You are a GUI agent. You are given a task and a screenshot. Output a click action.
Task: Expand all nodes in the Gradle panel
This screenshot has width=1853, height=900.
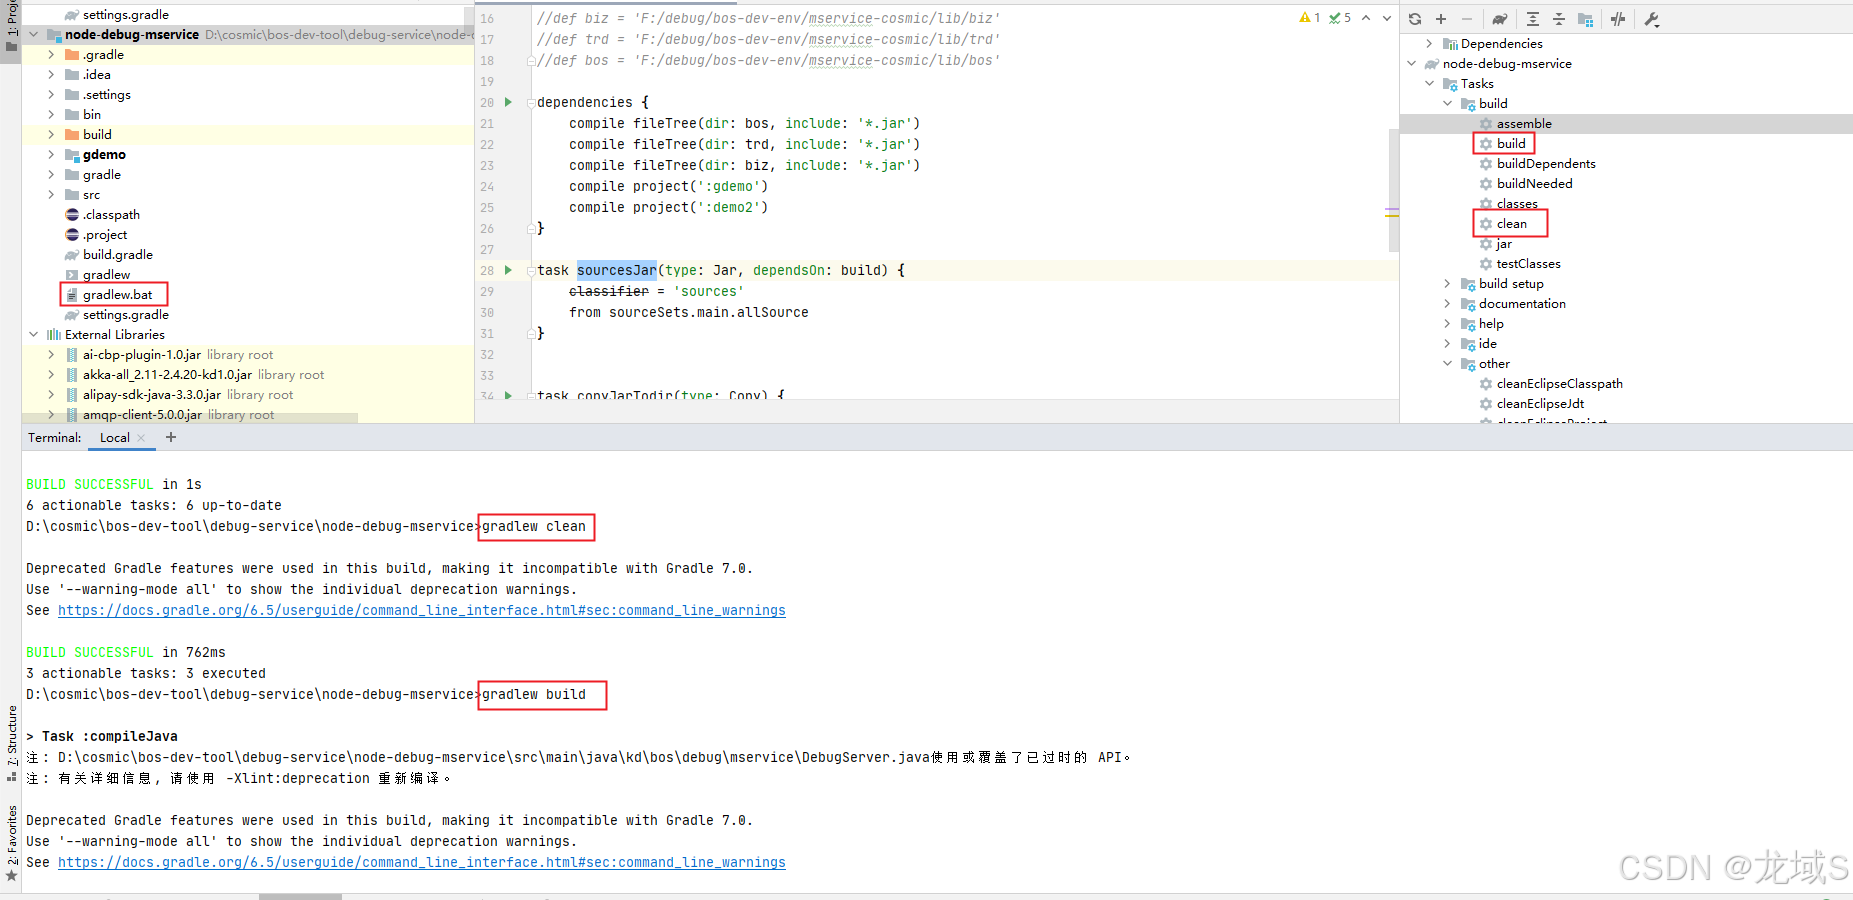[x=1534, y=18]
